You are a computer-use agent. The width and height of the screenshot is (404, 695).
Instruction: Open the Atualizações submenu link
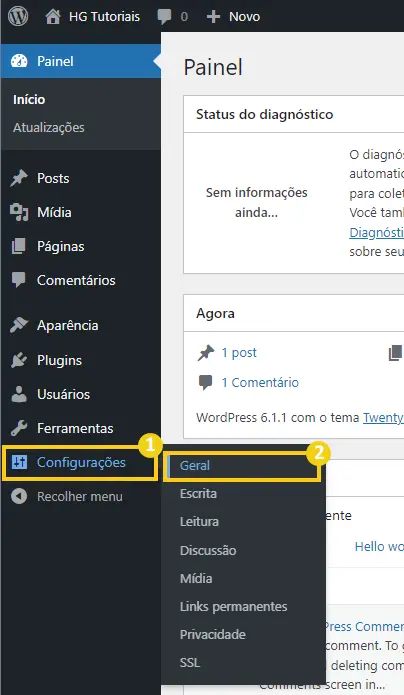[x=49, y=128]
